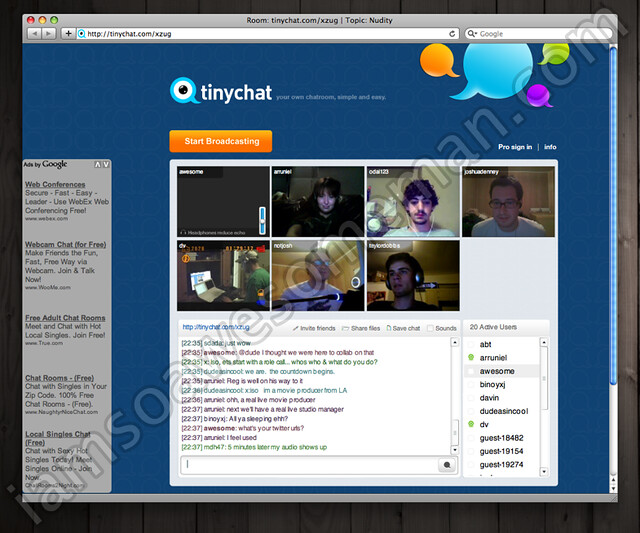Click the browser page vertical scrollbar
This screenshot has width=640, height=533.
pyautogui.click(x=613, y=215)
